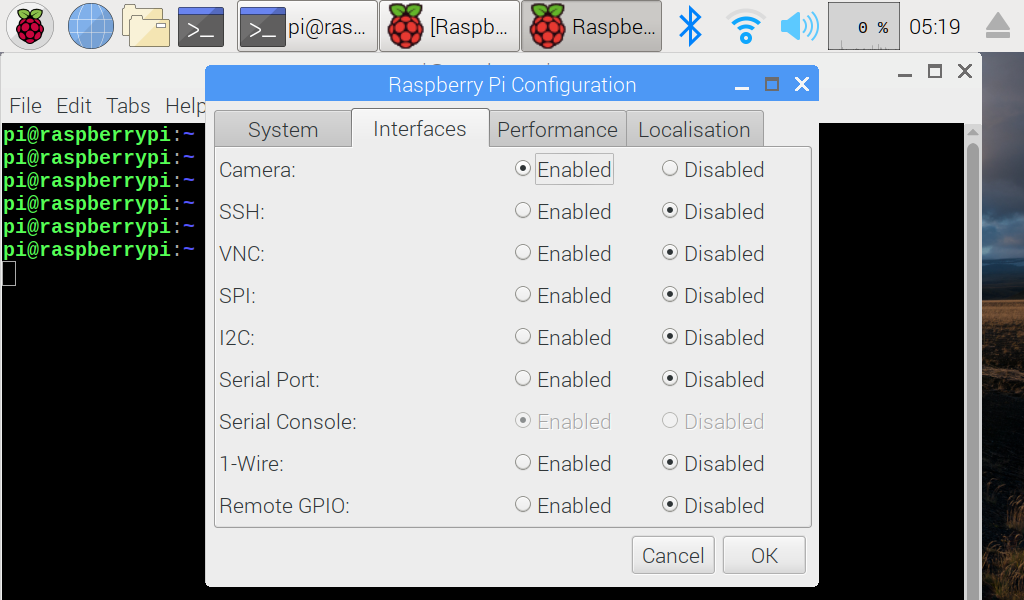The height and width of the screenshot is (600, 1024).
Task: Disable the Camera interface
Action: pyautogui.click(x=670, y=169)
